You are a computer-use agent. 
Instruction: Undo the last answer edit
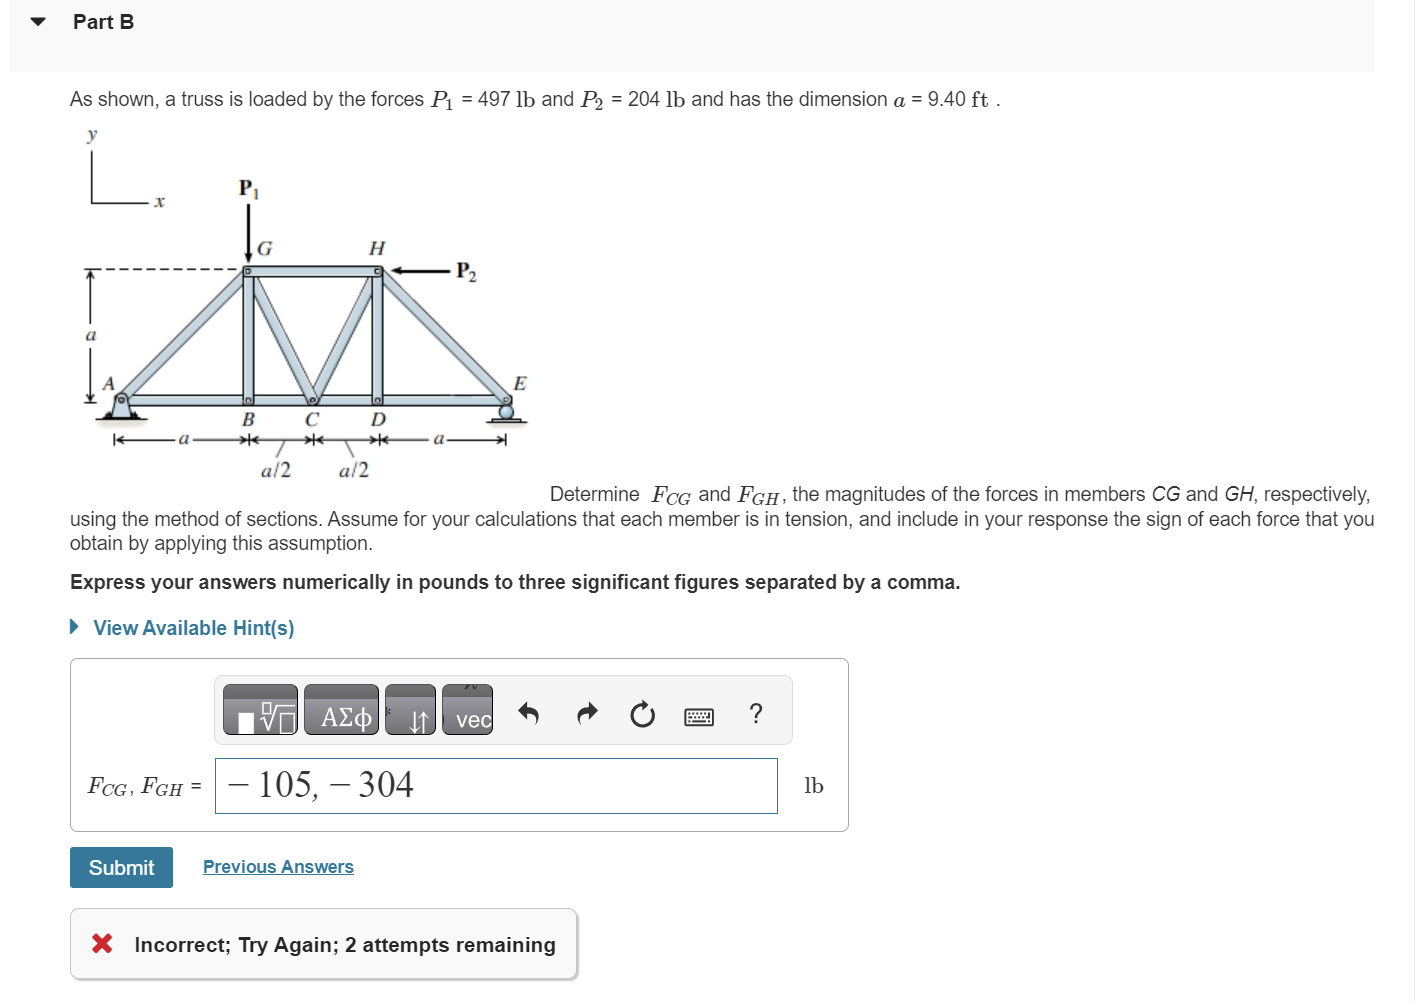coord(529,714)
